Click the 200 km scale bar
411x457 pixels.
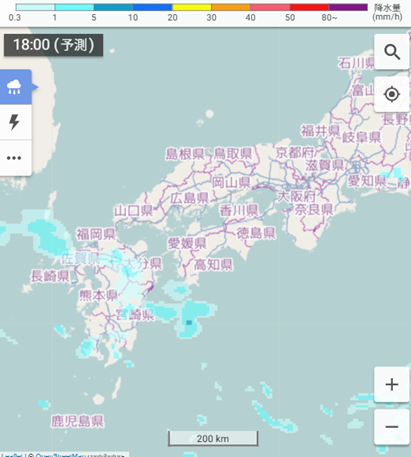pyautogui.click(x=213, y=438)
